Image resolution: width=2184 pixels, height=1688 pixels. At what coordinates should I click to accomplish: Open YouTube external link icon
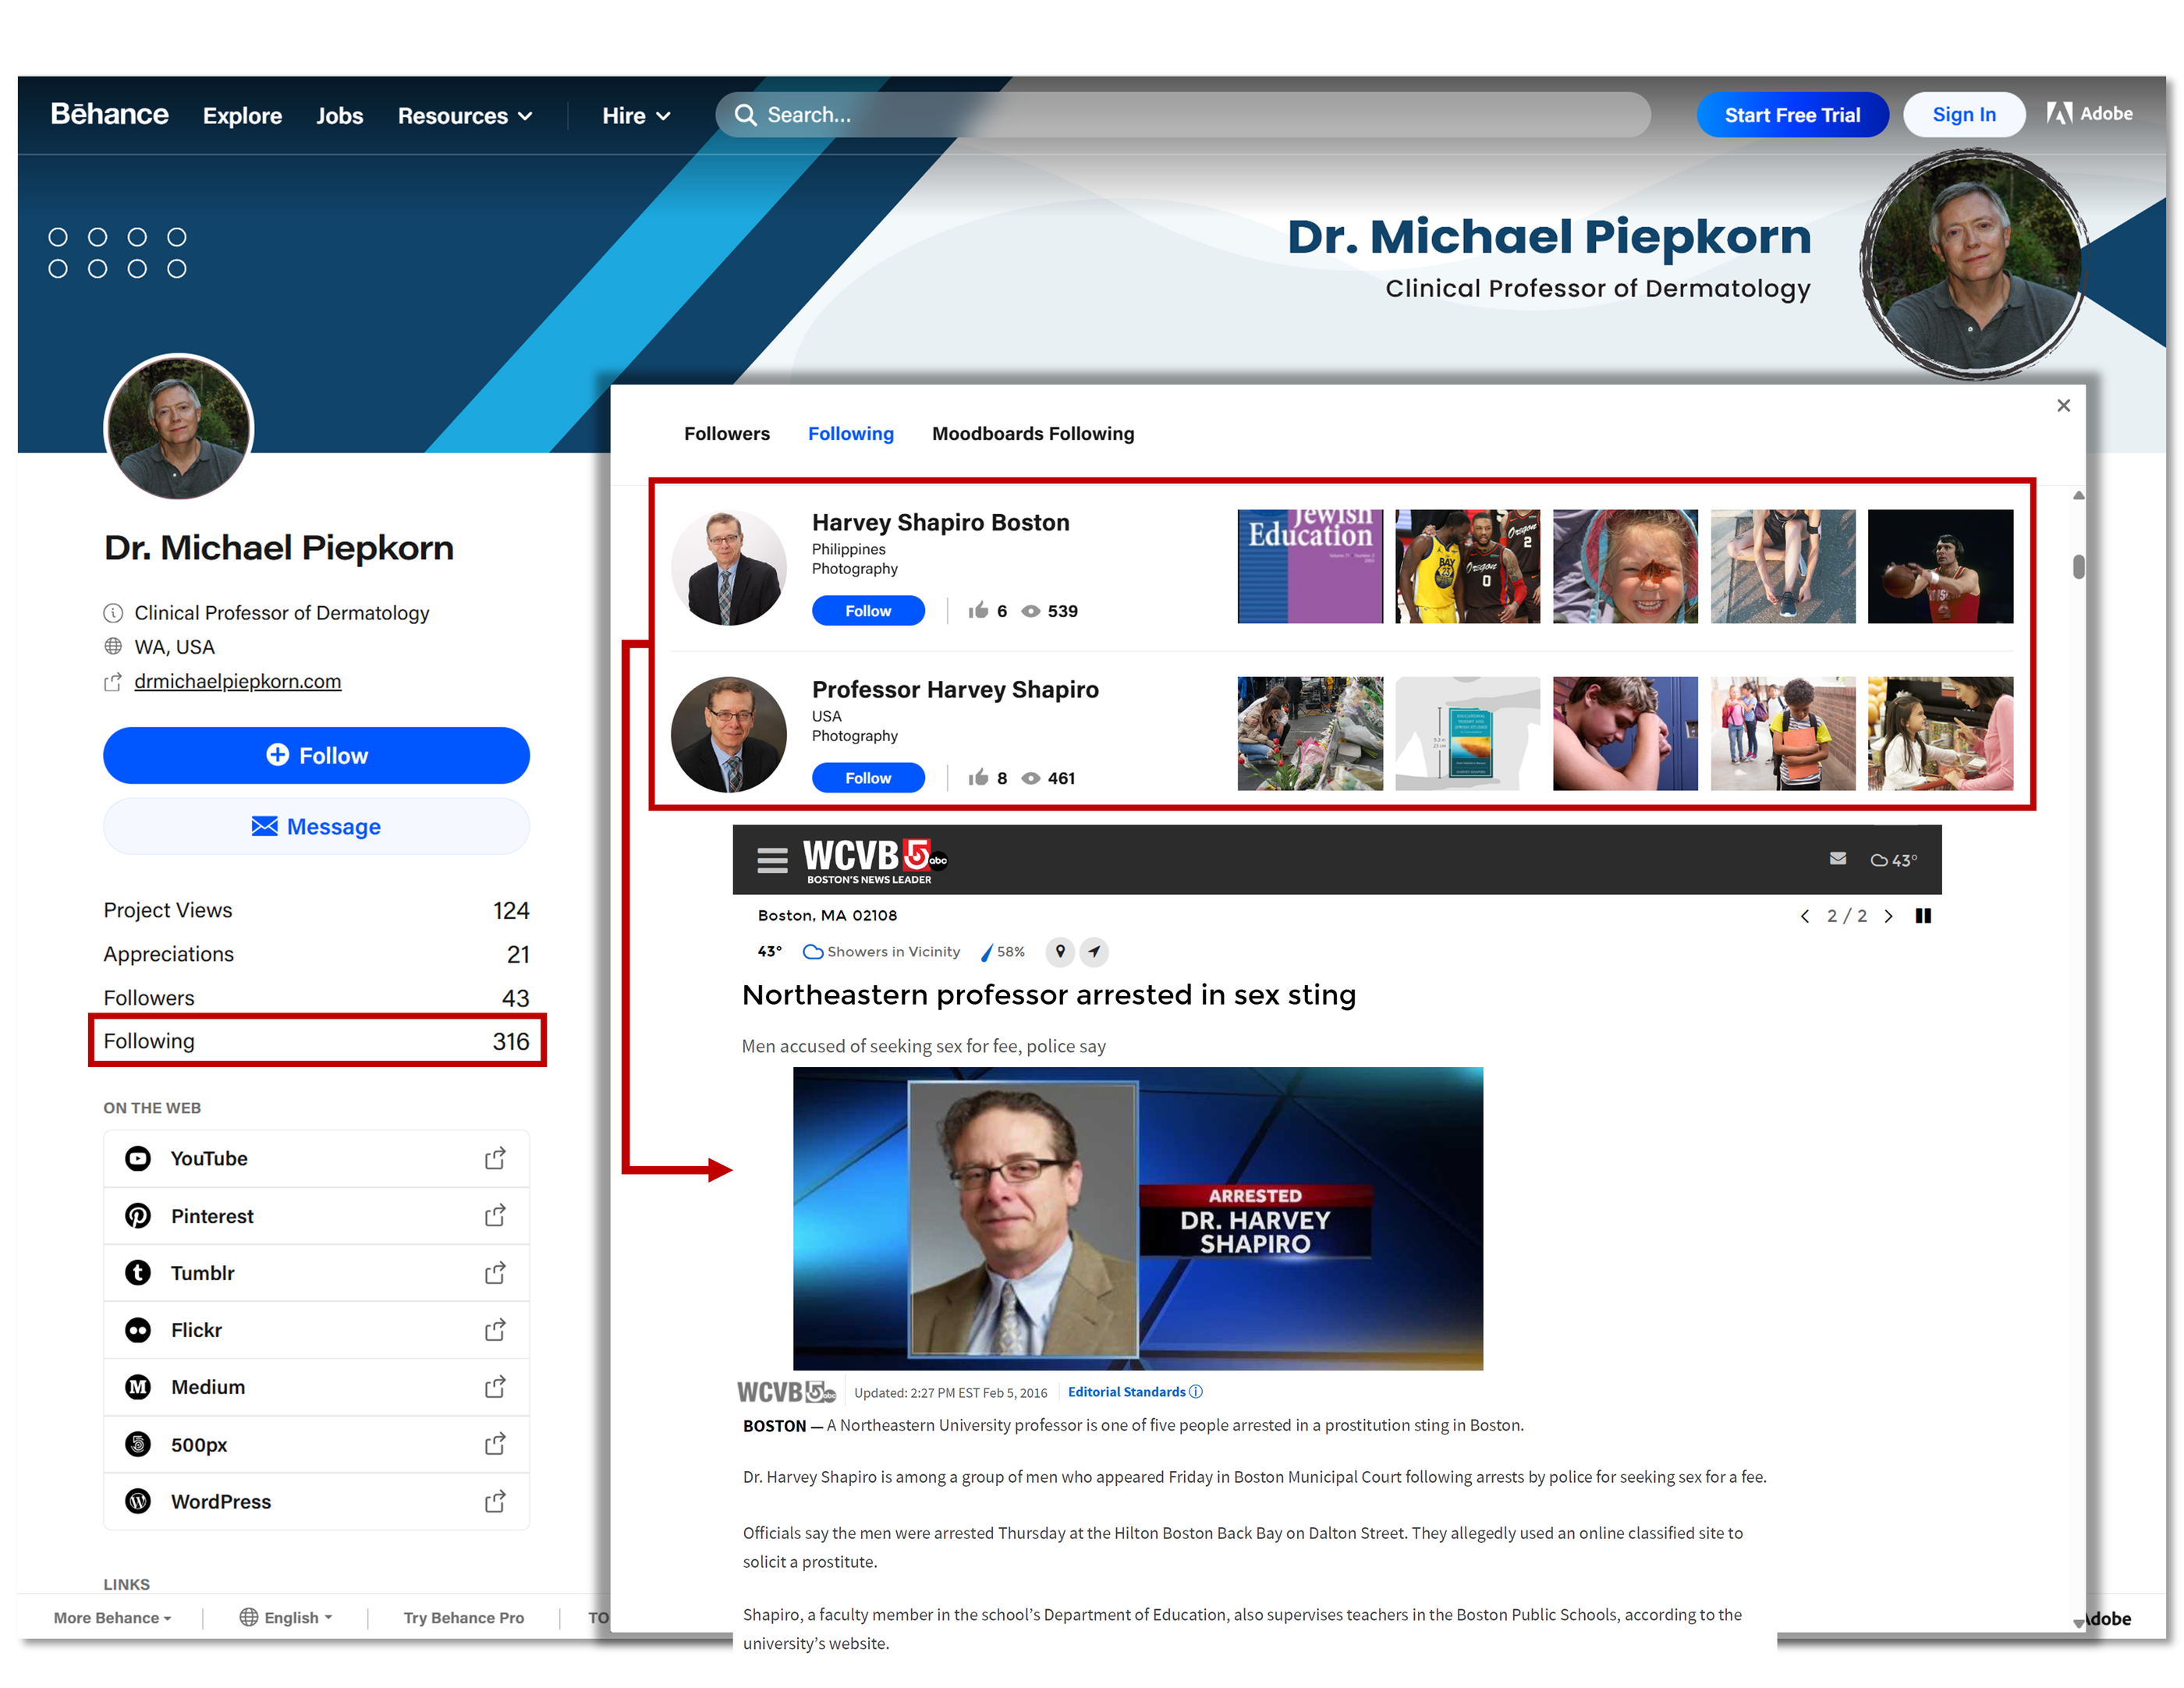point(495,1158)
